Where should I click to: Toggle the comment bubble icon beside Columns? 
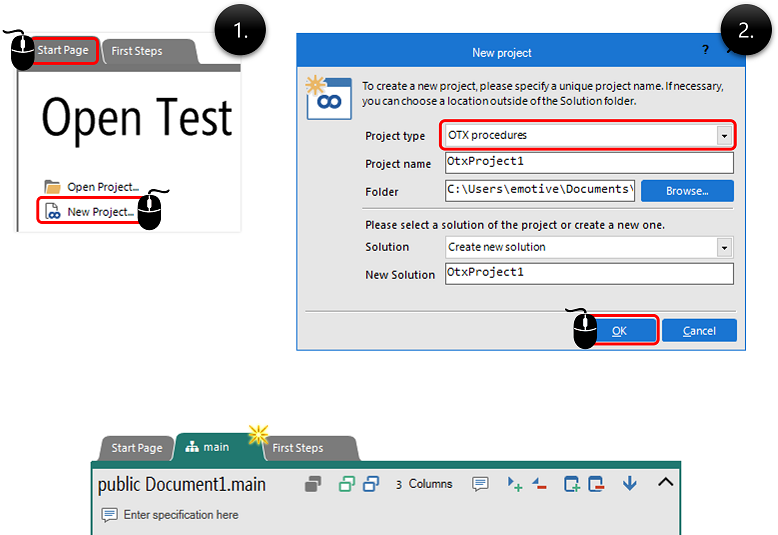480,484
